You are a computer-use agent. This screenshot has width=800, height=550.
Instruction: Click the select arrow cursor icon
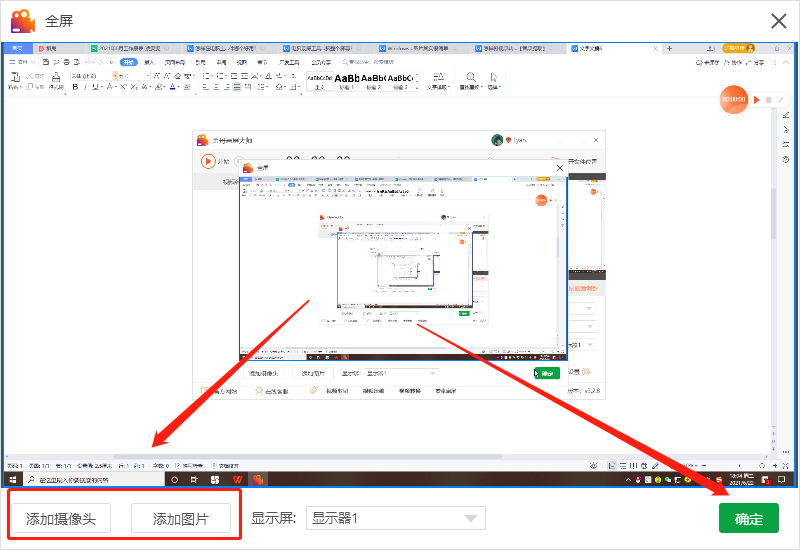point(494,77)
